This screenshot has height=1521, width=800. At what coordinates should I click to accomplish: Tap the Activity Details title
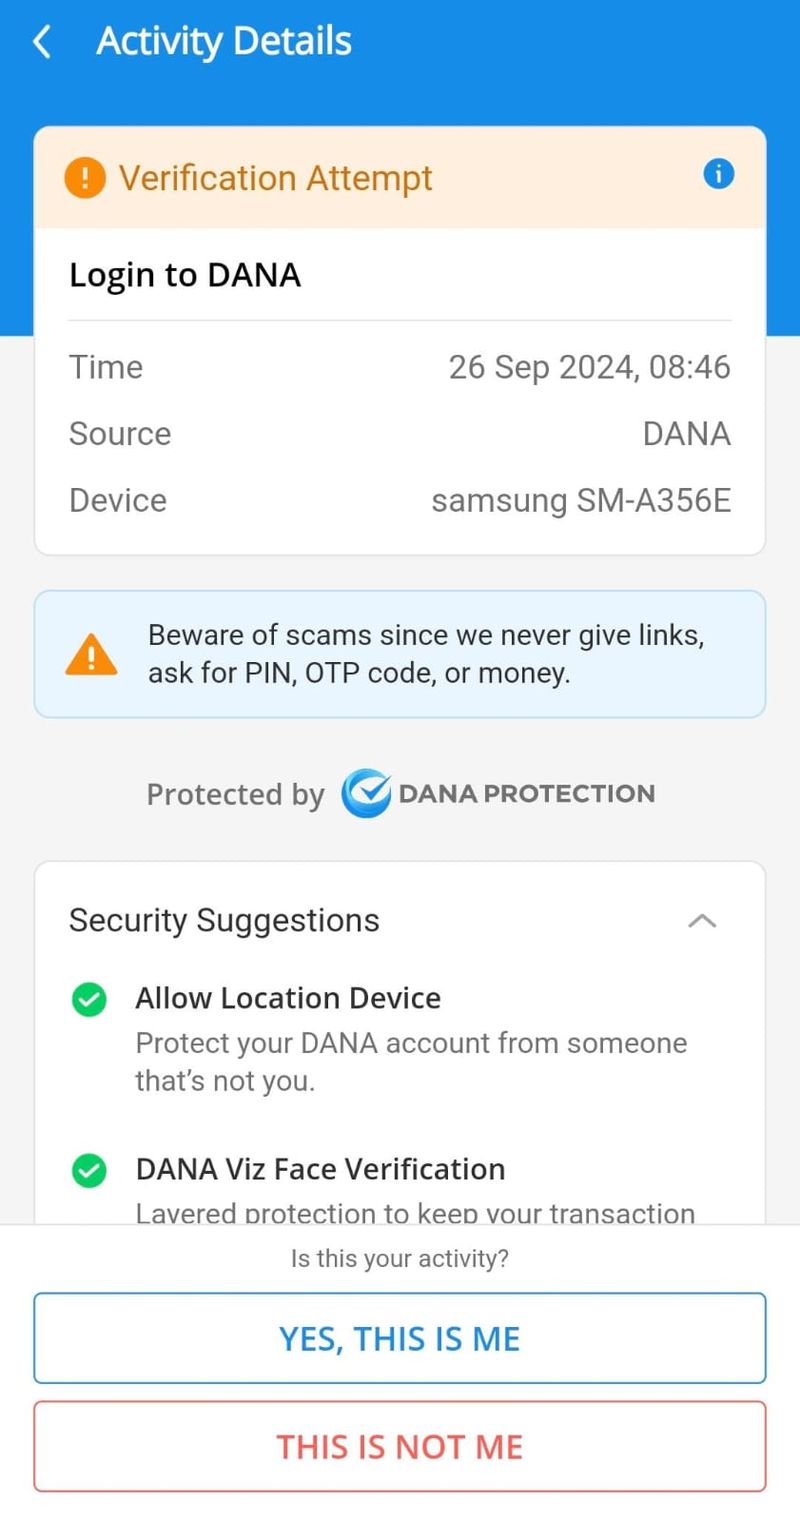pyautogui.click(x=224, y=42)
